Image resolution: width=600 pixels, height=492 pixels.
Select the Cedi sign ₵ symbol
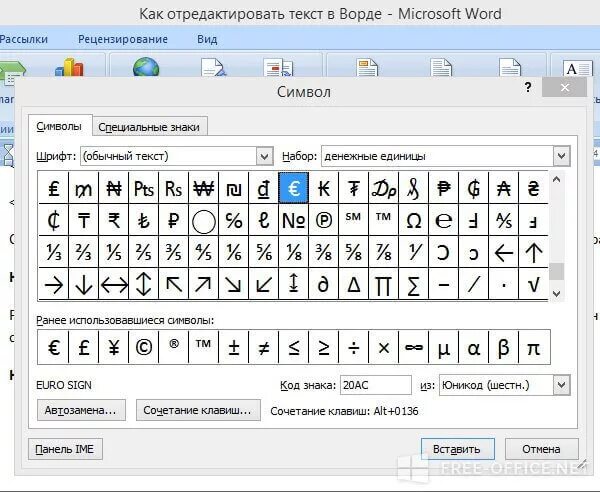(54, 220)
